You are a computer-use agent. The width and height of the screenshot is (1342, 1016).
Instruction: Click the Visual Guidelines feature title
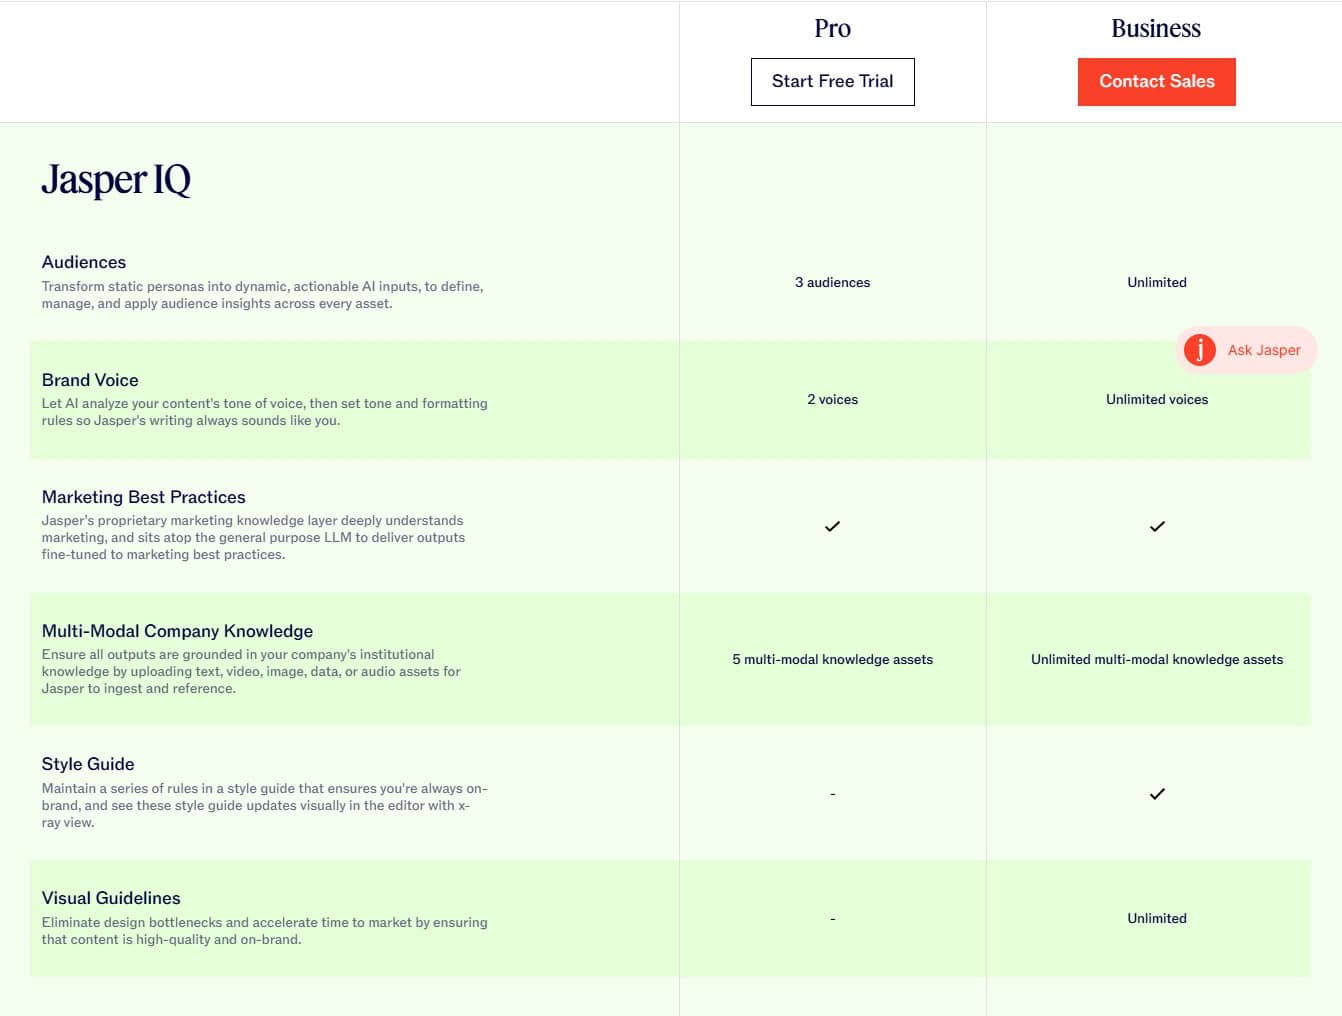click(x=111, y=898)
